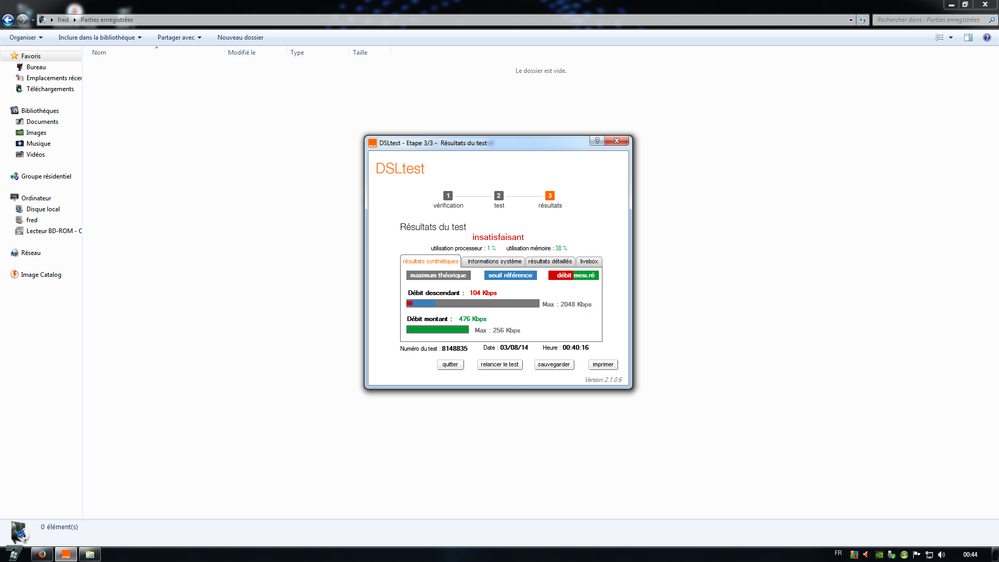Image resolution: width=999 pixels, height=562 pixels.
Task: Open the Organiser menu
Action: pyautogui.click(x=25, y=38)
